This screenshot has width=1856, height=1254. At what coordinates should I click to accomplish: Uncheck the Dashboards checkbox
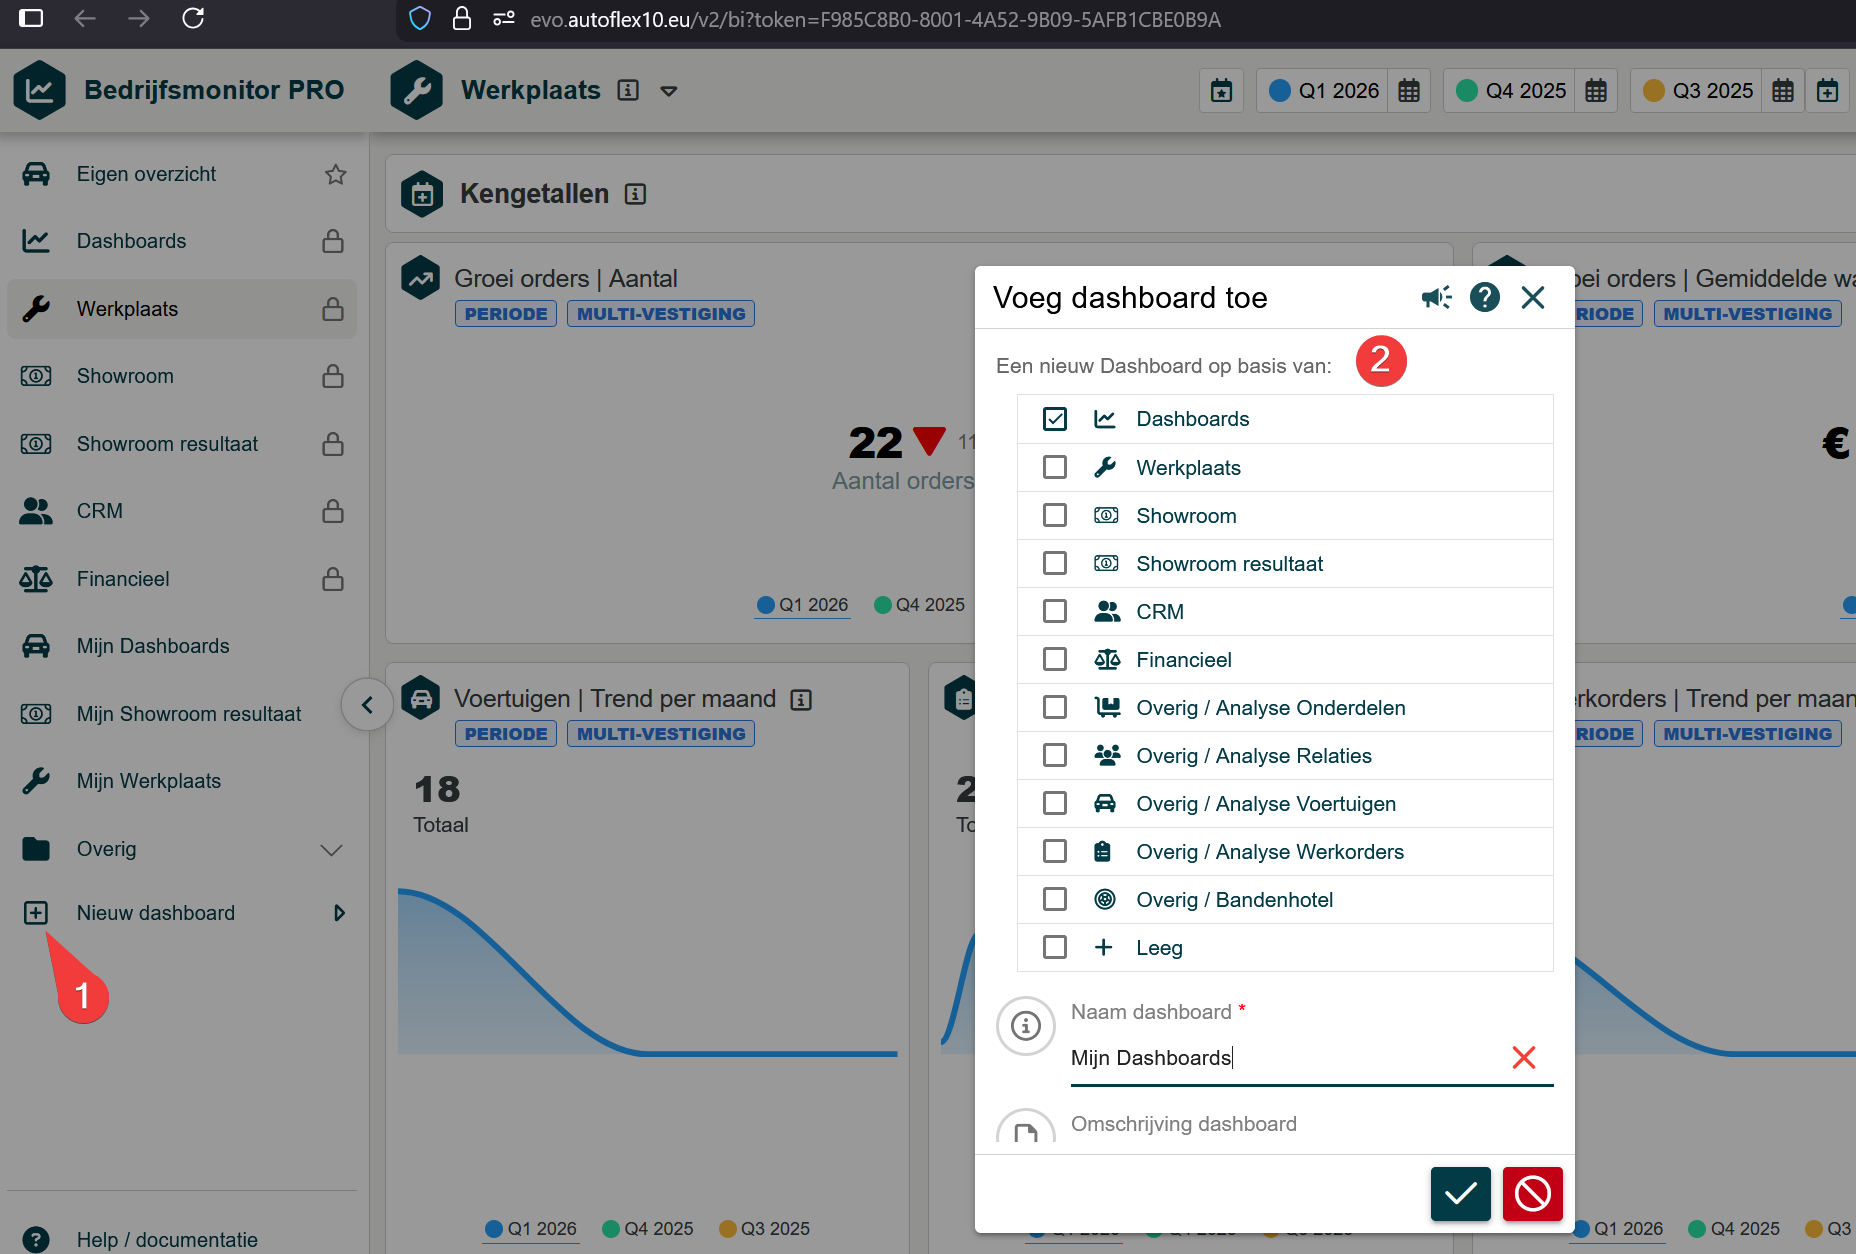[1054, 419]
